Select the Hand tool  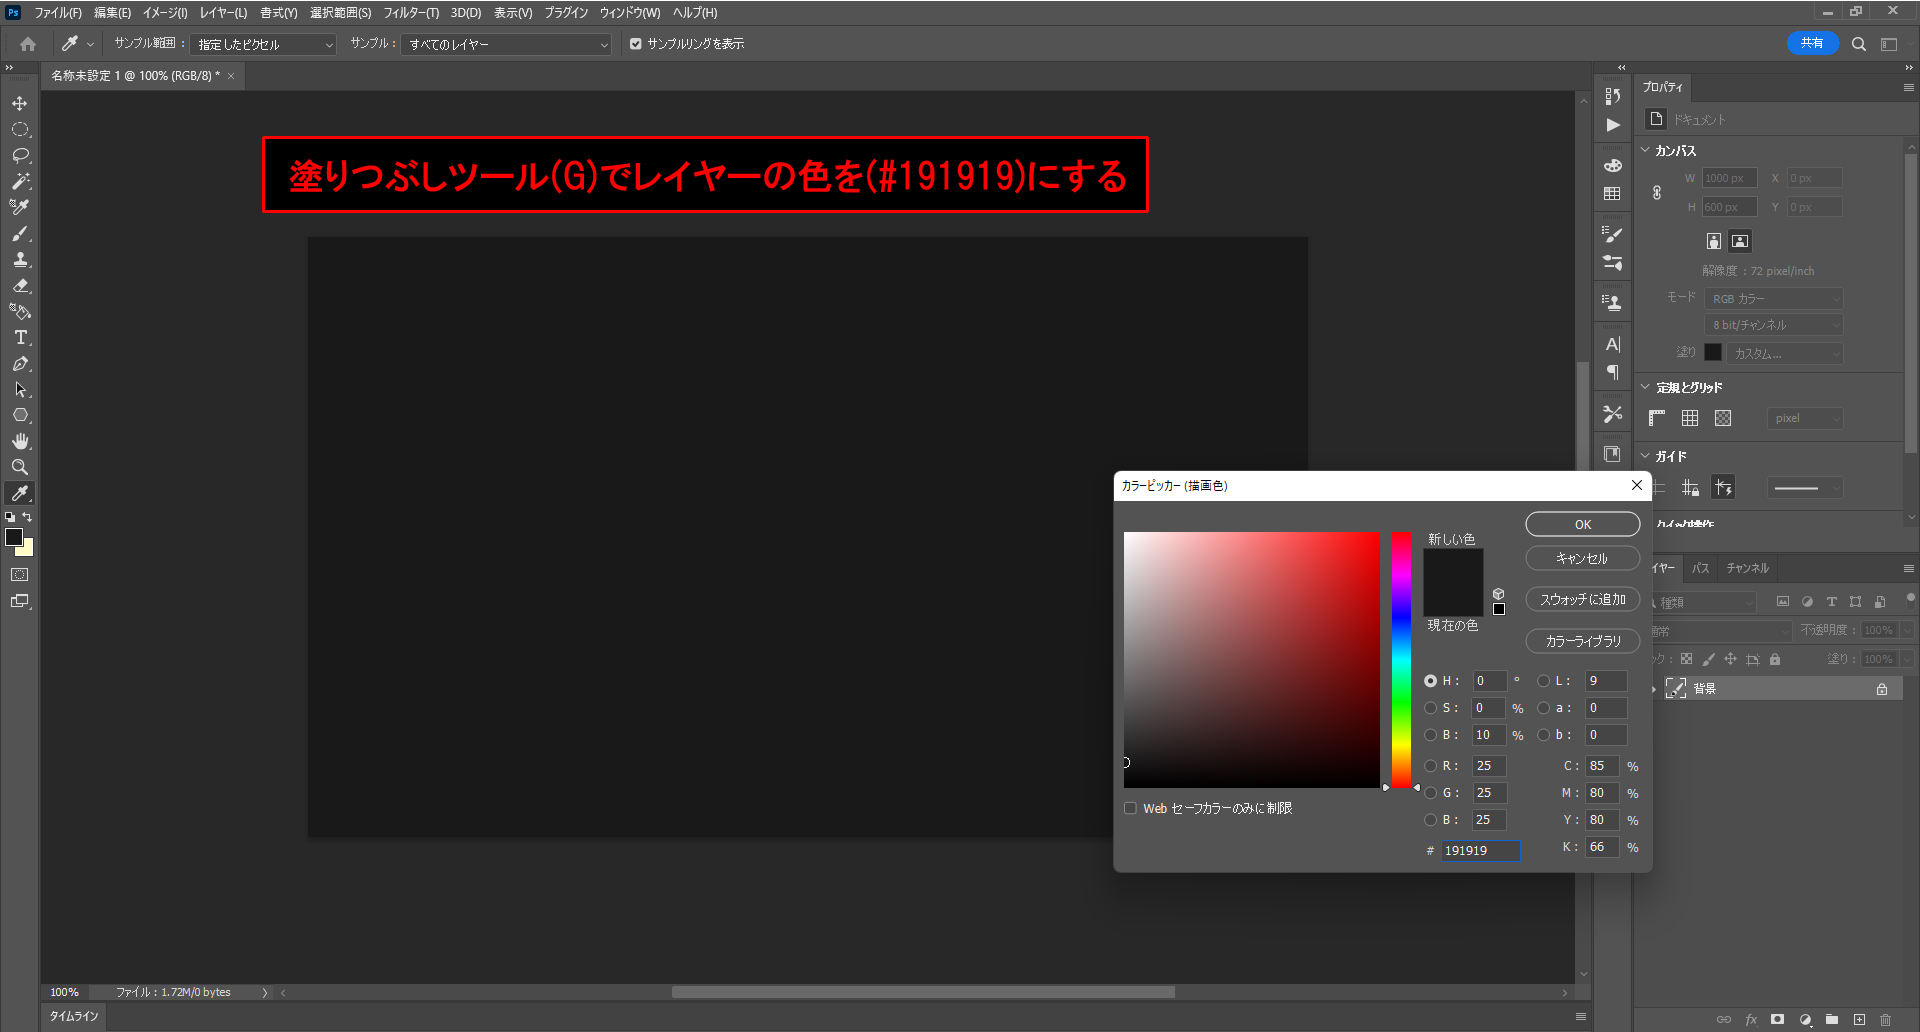(20, 441)
